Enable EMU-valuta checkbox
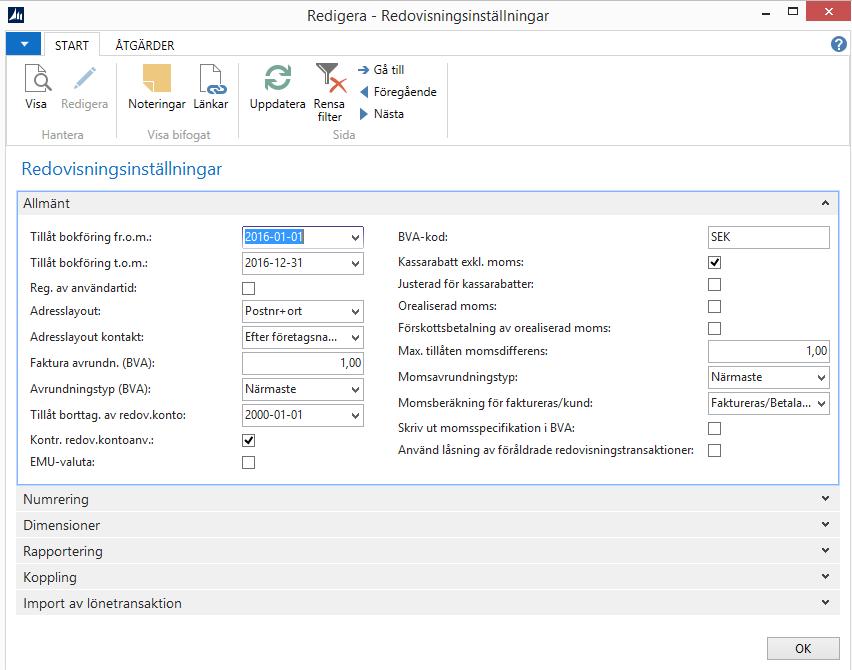 248,462
